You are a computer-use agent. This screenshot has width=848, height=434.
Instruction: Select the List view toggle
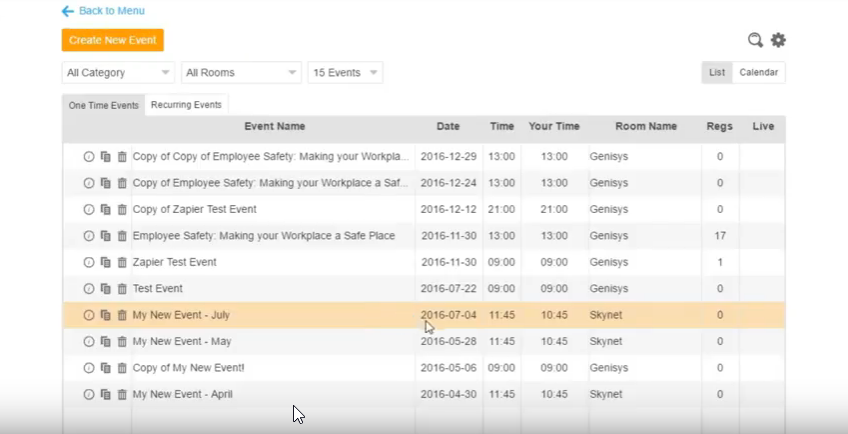pyautogui.click(x=717, y=73)
